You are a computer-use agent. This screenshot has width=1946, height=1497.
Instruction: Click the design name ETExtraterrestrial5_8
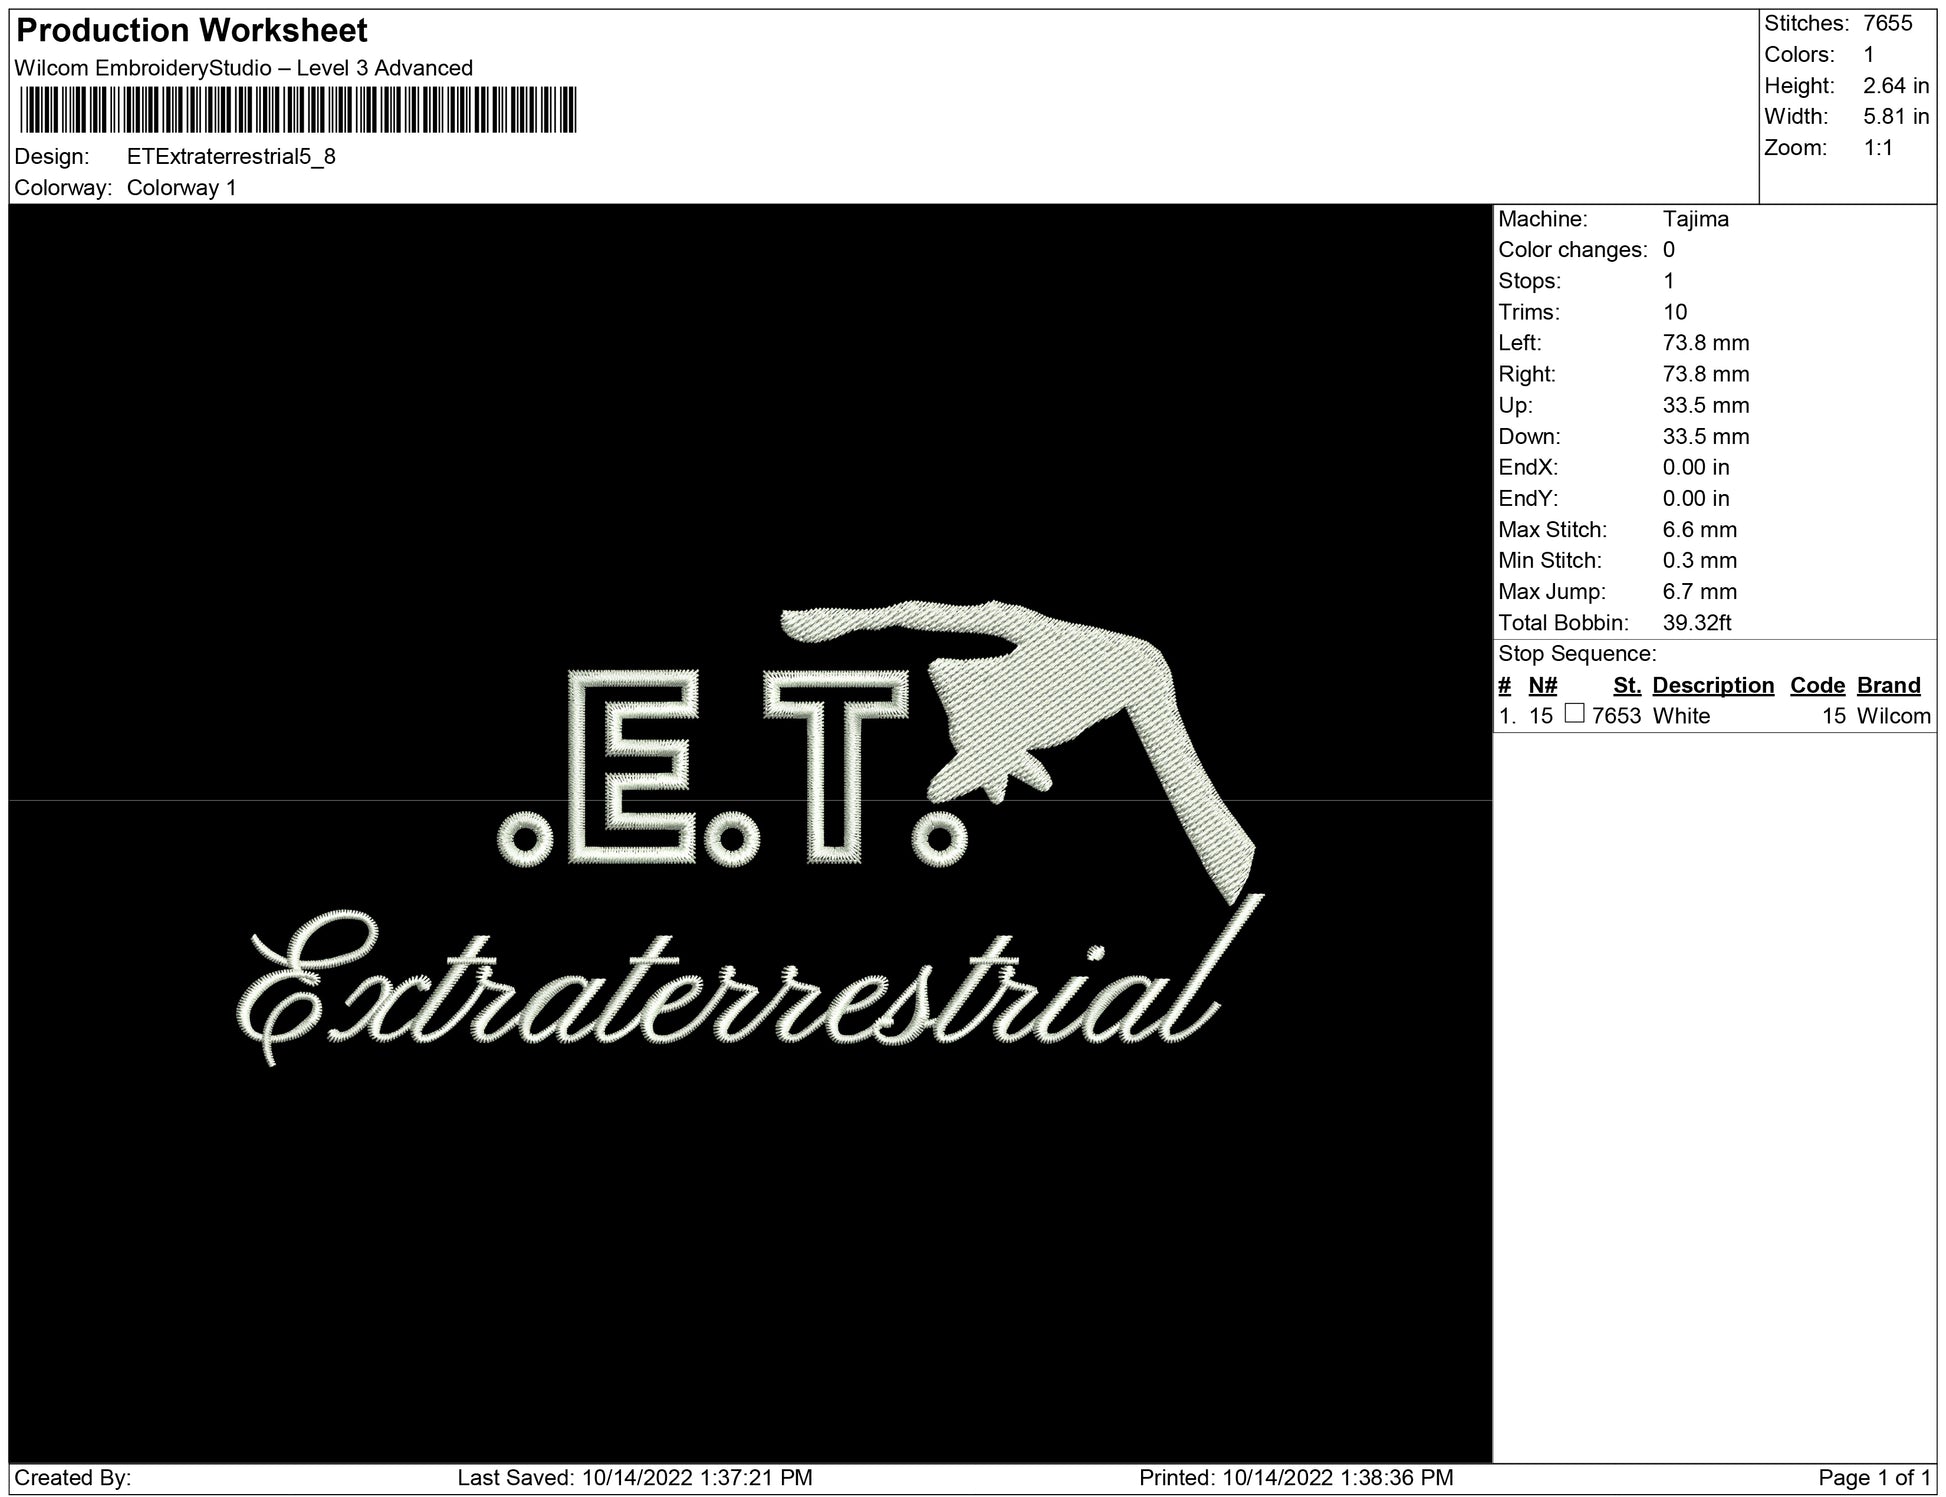[x=231, y=157]
